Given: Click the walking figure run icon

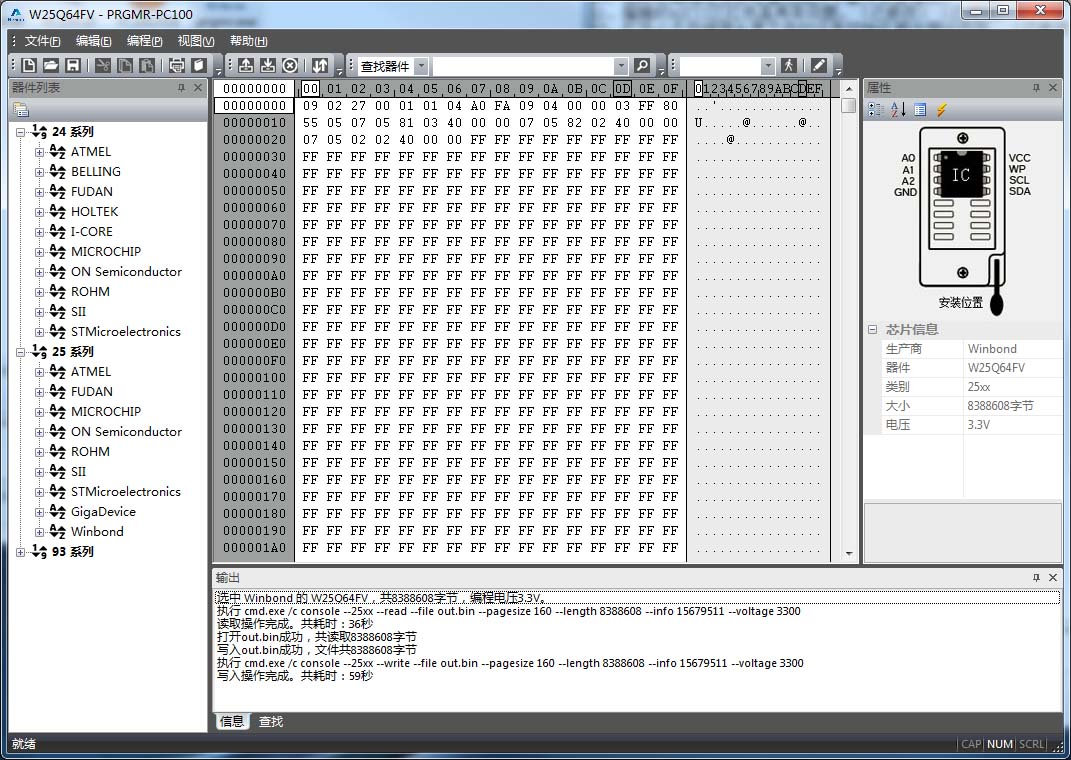Looking at the screenshot, I should point(789,66).
